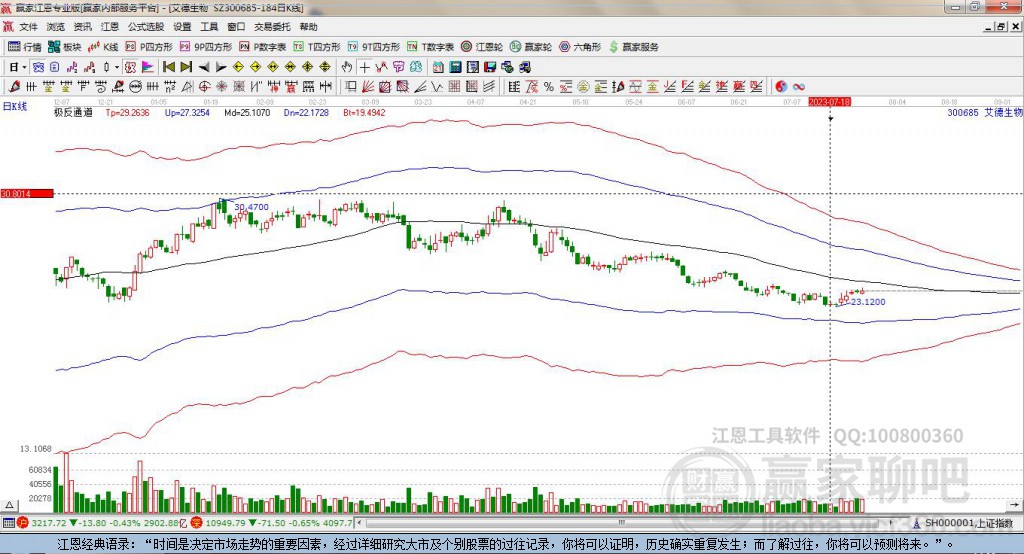Click the colored flag icon

[148, 67]
